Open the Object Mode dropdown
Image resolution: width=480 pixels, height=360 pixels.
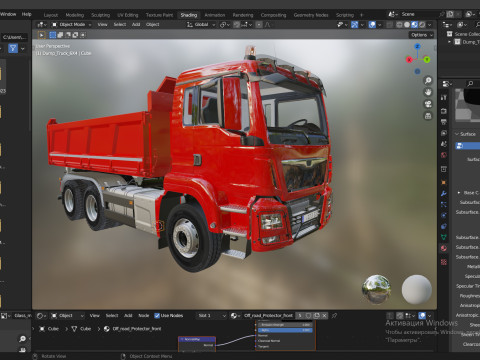tap(71, 24)
